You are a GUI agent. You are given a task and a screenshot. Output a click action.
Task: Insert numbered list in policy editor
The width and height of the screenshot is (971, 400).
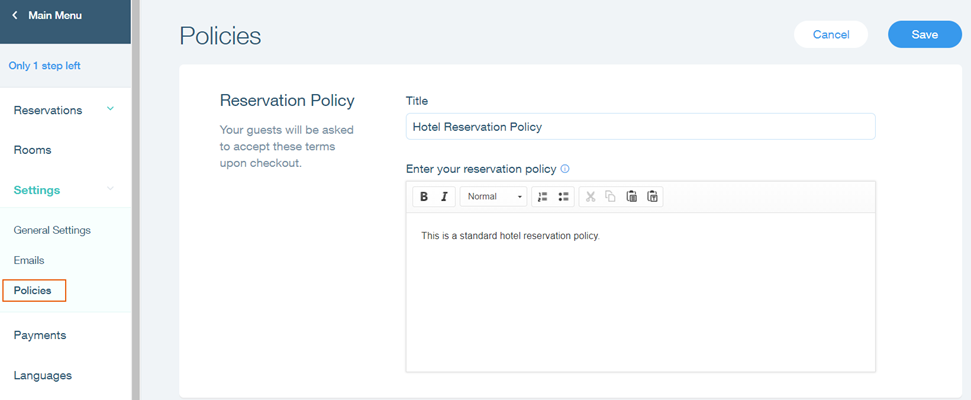point(543,197)
